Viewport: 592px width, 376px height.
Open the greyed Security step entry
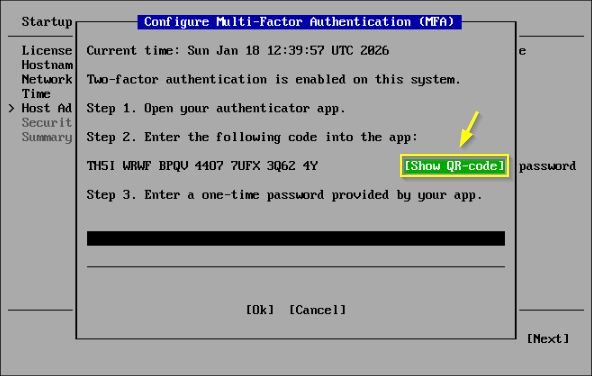tap(46, 122)
